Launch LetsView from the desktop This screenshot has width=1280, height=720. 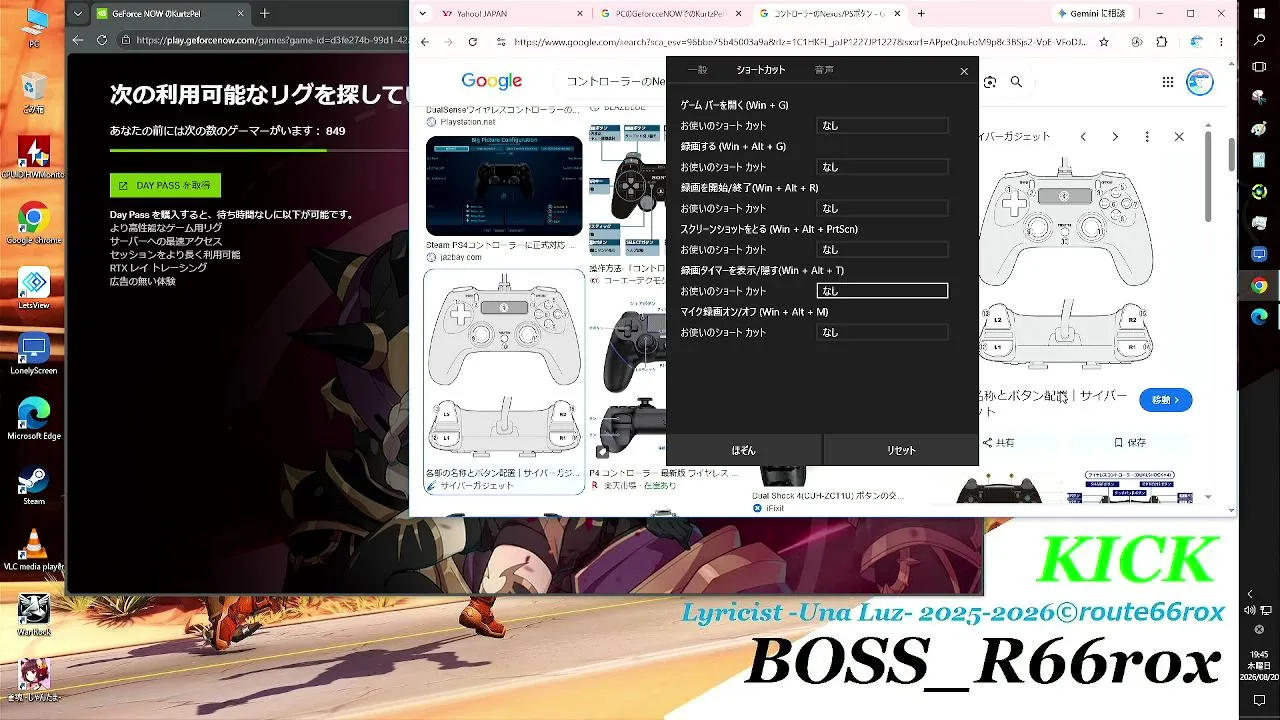coord(33,287)
